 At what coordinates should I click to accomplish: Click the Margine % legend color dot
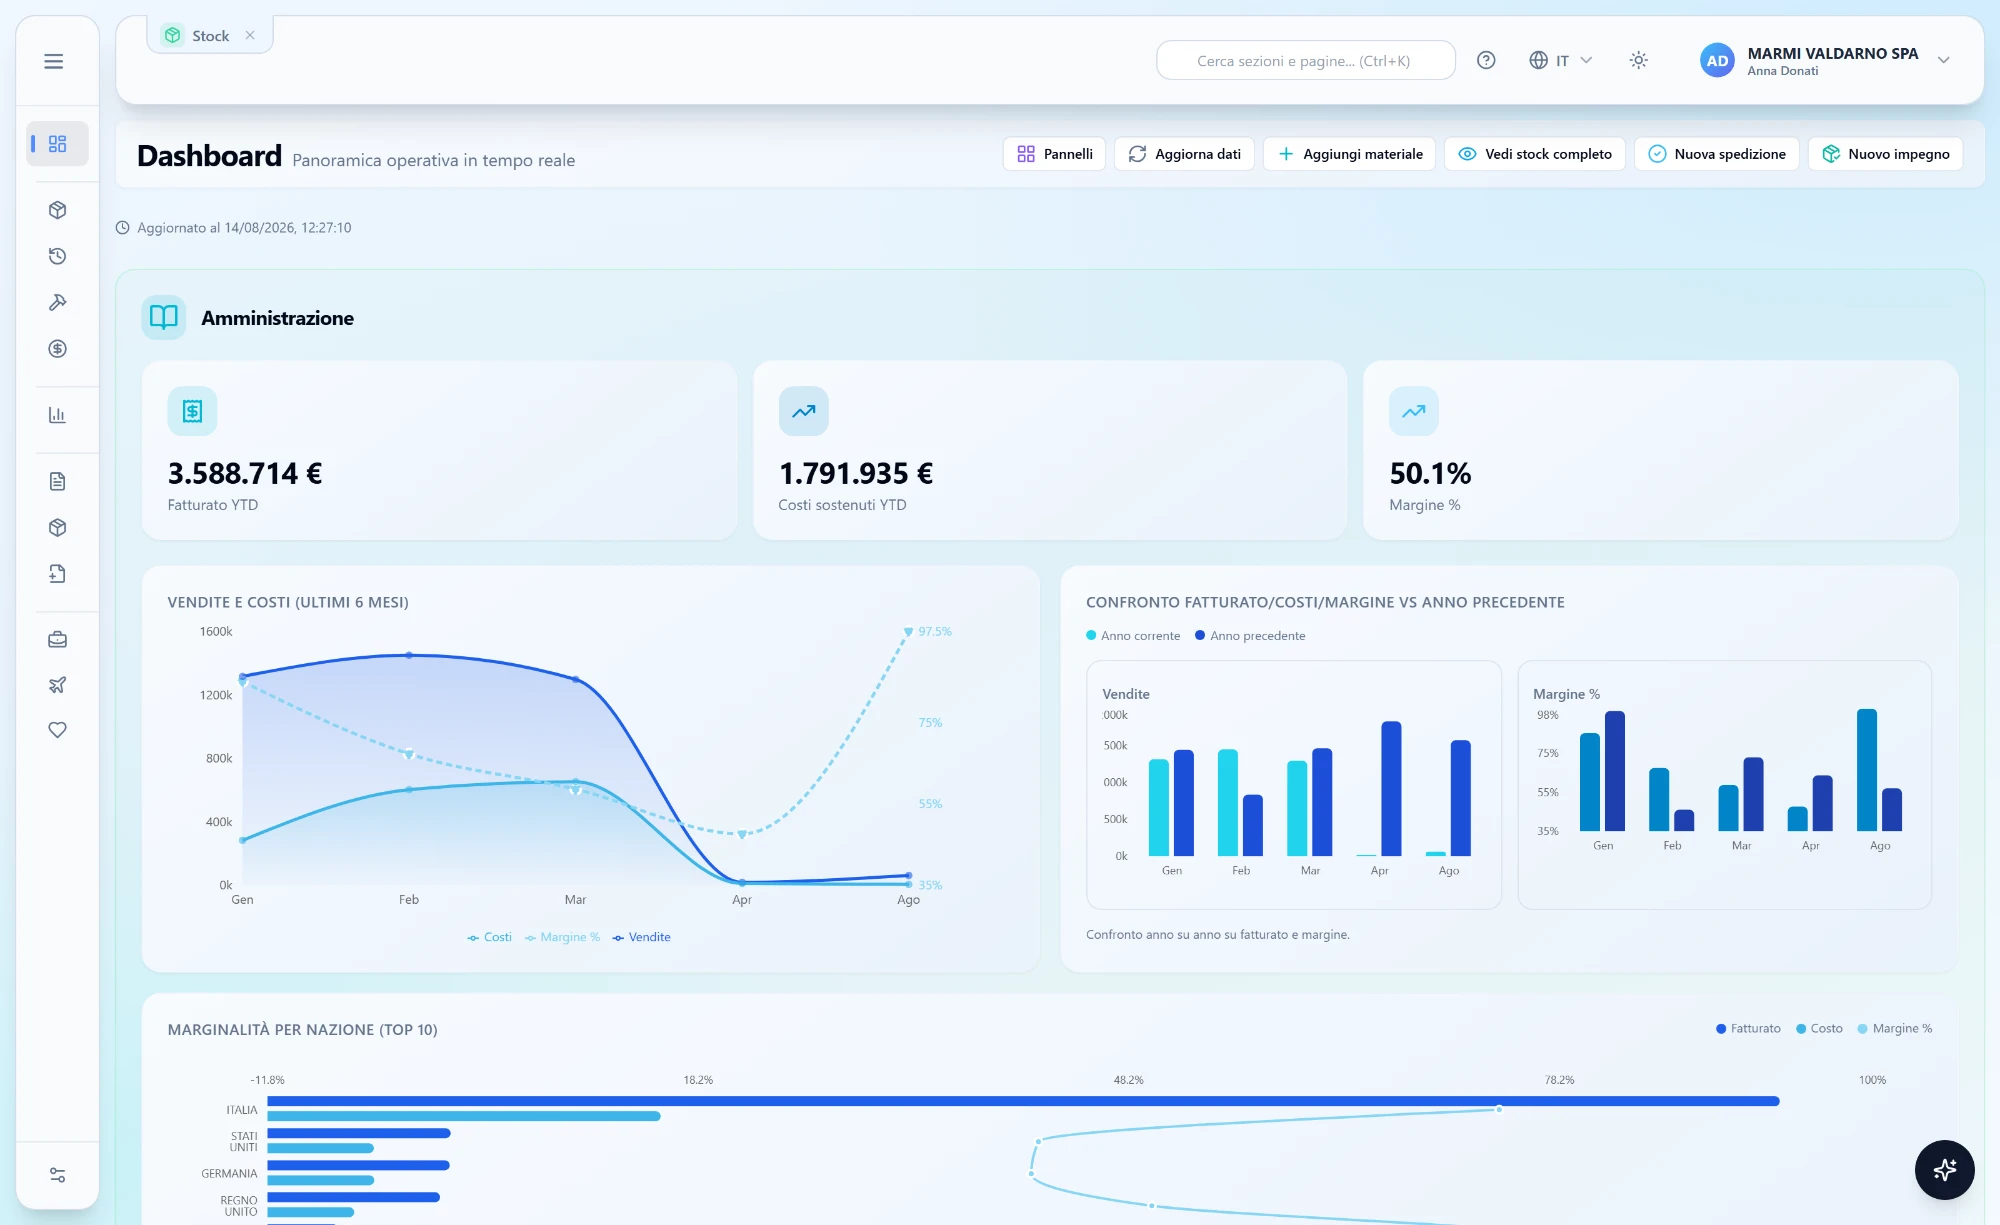[1862, 1029]
